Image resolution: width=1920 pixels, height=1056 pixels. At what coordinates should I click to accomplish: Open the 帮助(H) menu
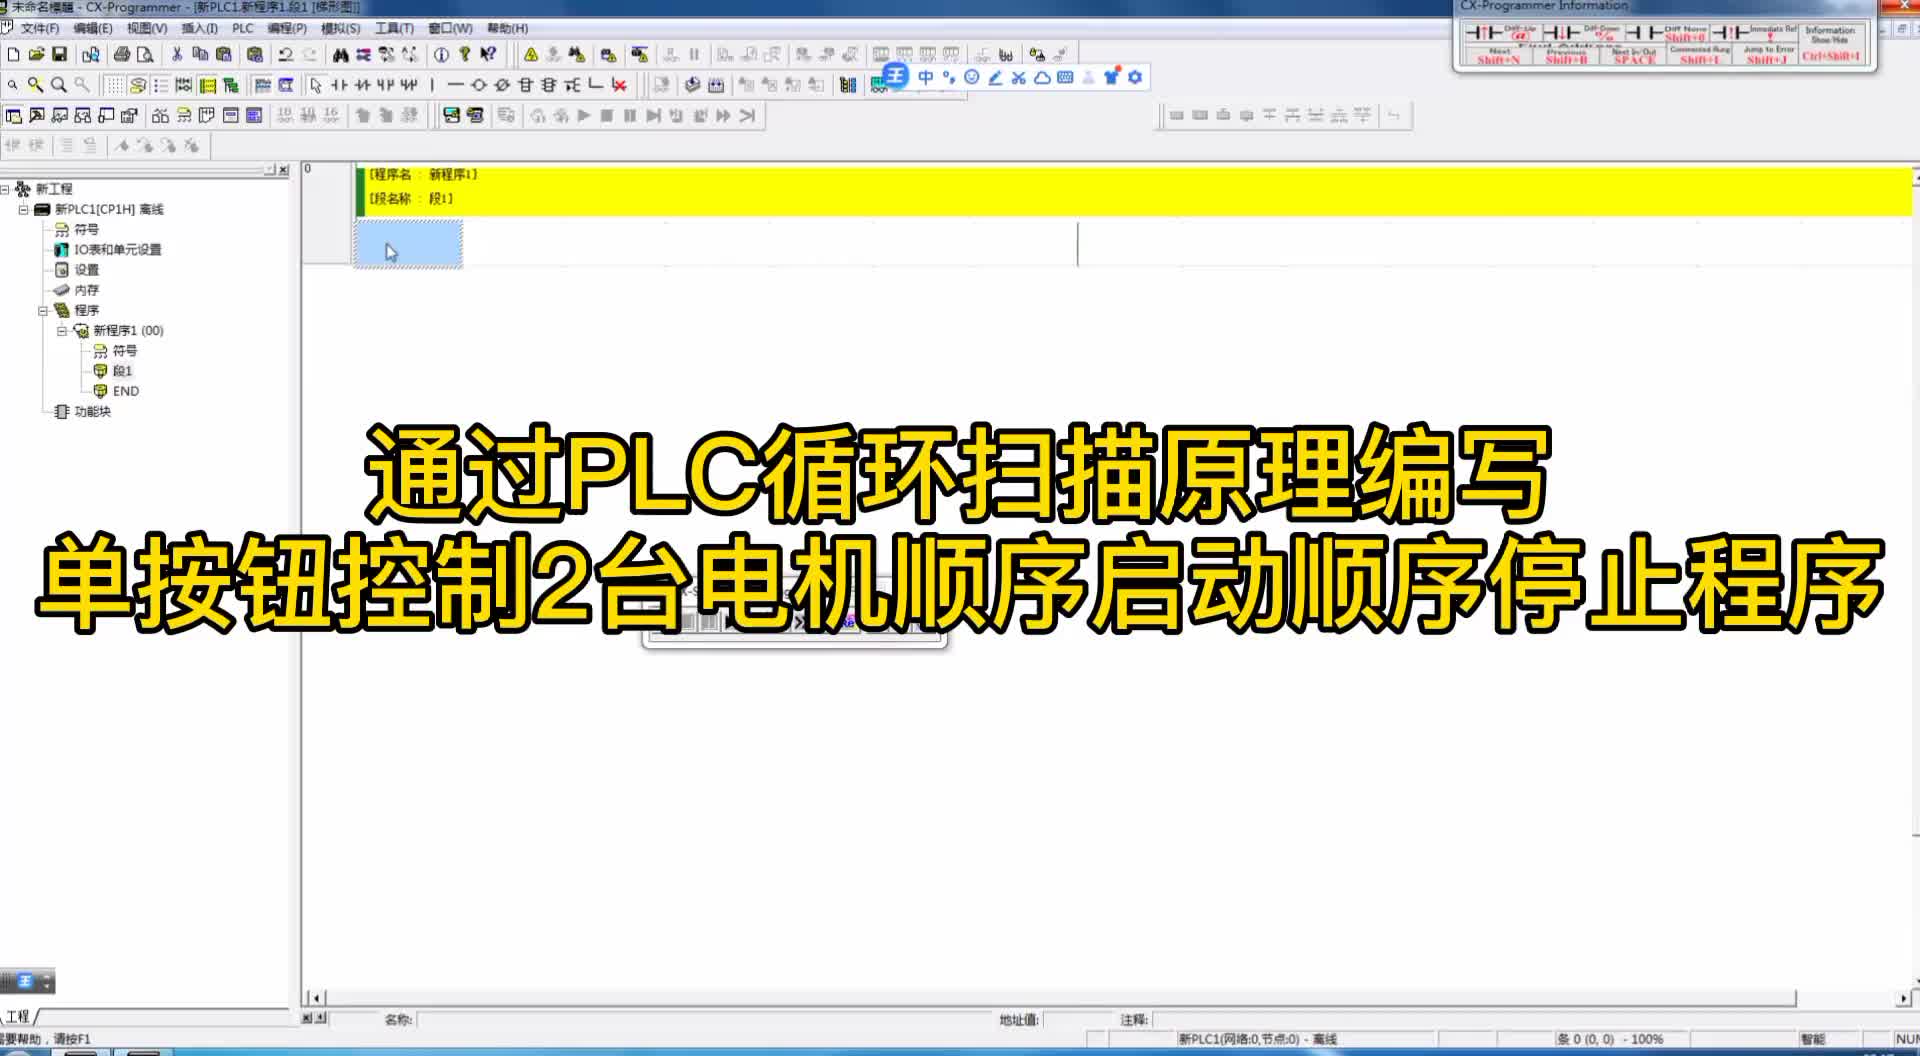pyautogui.click(x=507, y=28)
